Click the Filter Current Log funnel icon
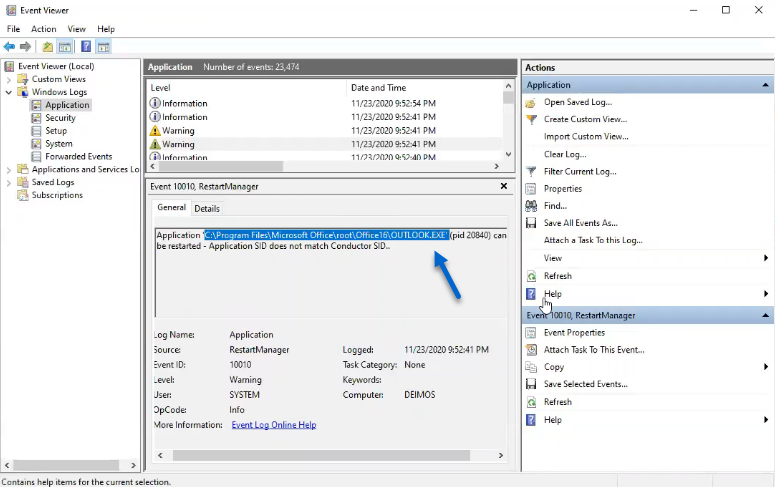The width and height of the screenshot is (775, 487). tap(532, 171)
